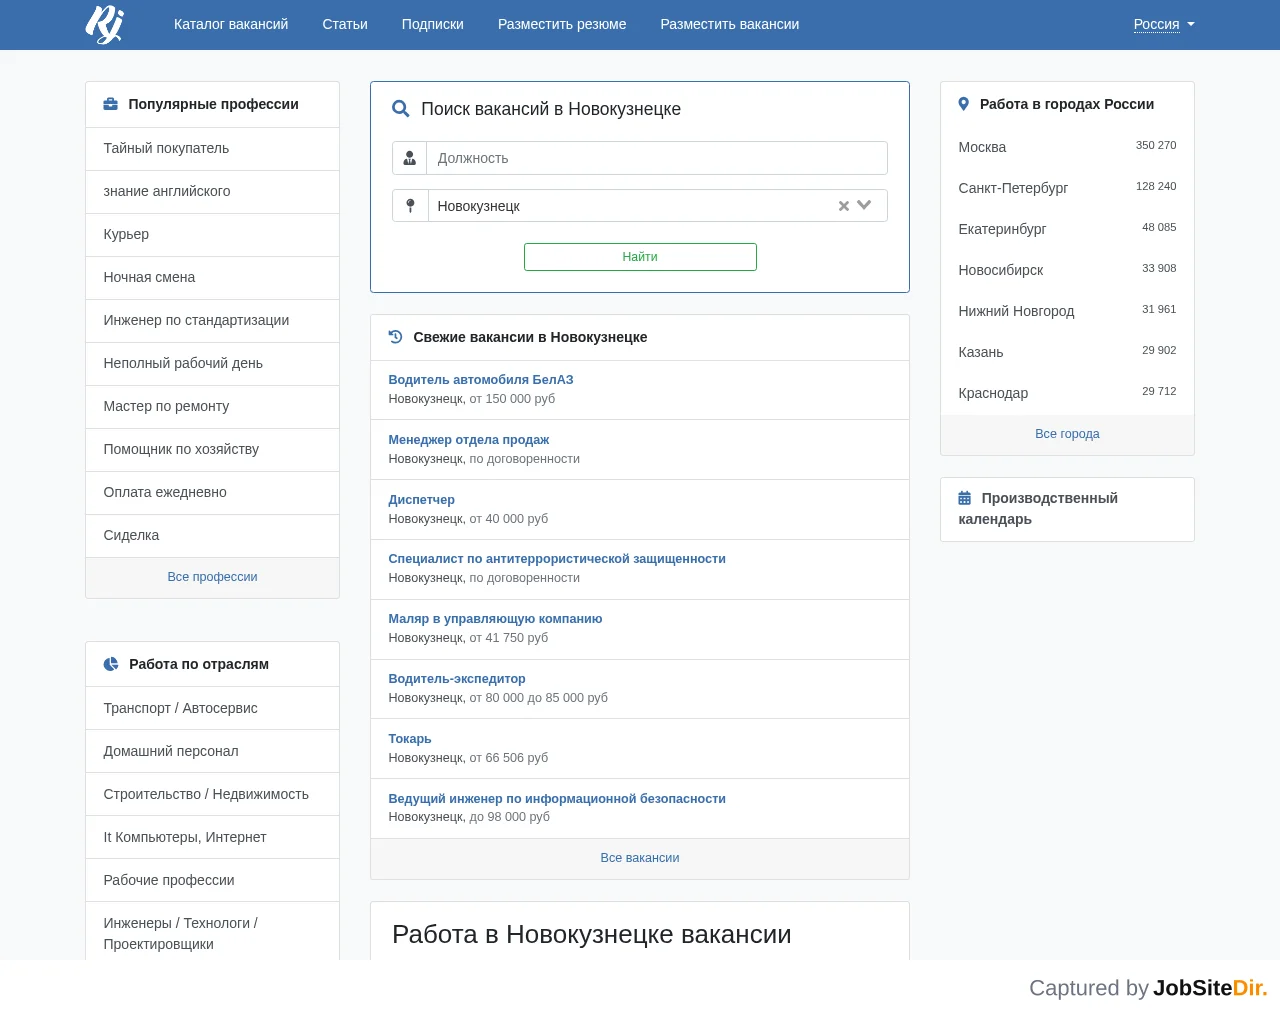
Task: Open vacancy Токарь
Action: pos(410,739)
